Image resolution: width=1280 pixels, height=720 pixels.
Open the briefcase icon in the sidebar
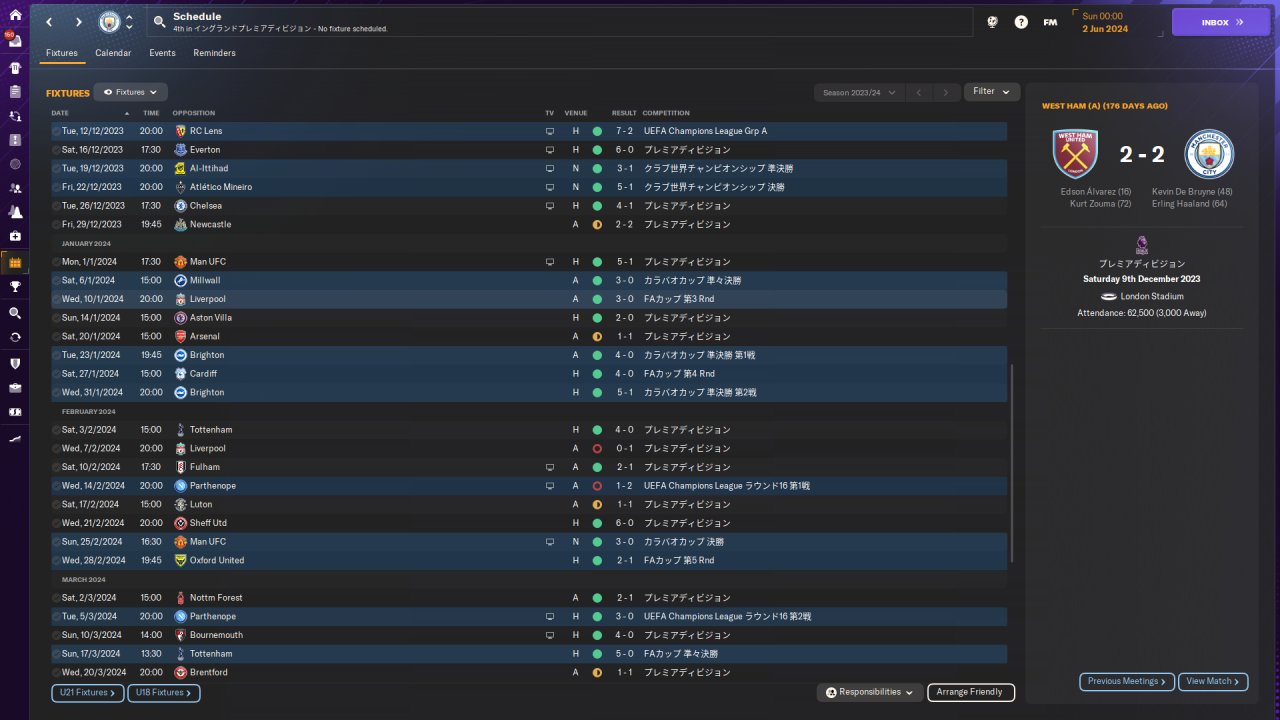pyautogui.click(x=15, y=387)
